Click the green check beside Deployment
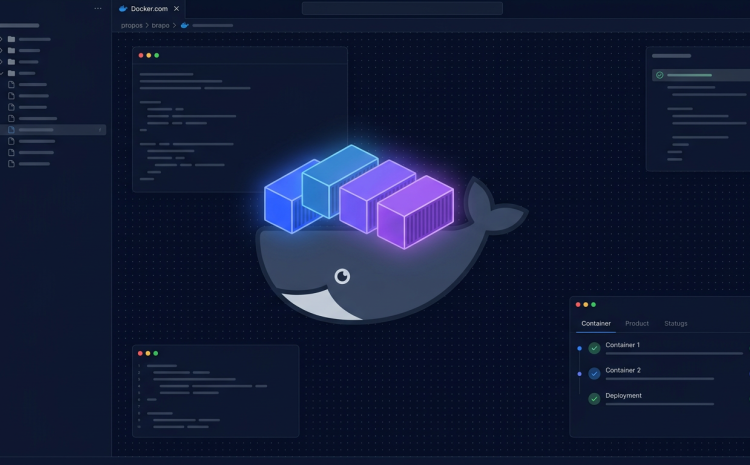Image resolution: width=750 pixels, height=465 pixels. tap(594, 399)
